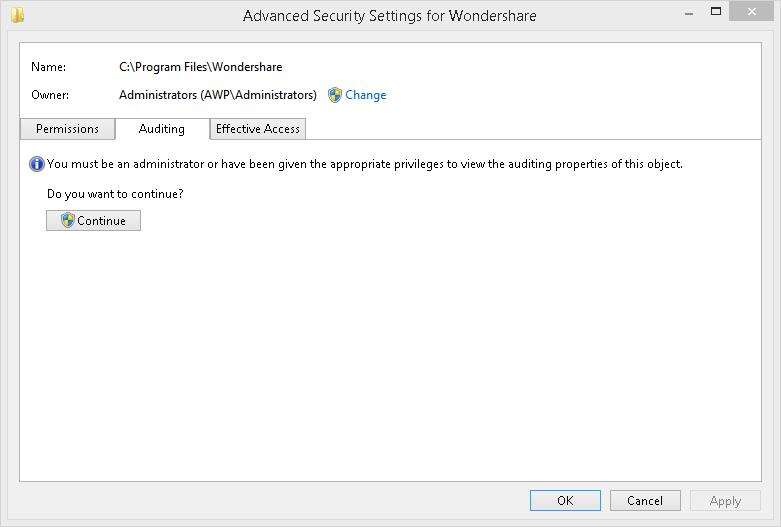Click the "Do you want to continue?" text
The height and width of the screenshot is (527, 781).
click(x=115, y=193)
